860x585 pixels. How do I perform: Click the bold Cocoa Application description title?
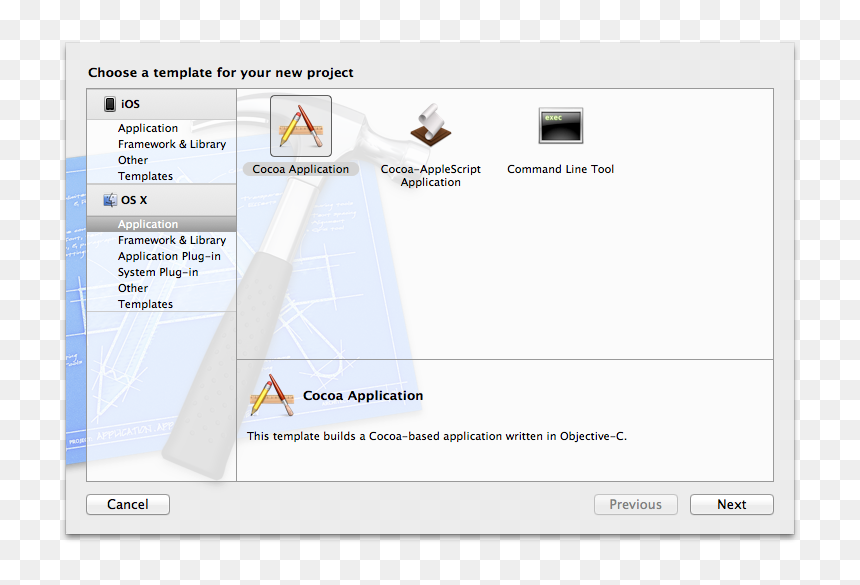pyautogui.click(x=363, y=395)
